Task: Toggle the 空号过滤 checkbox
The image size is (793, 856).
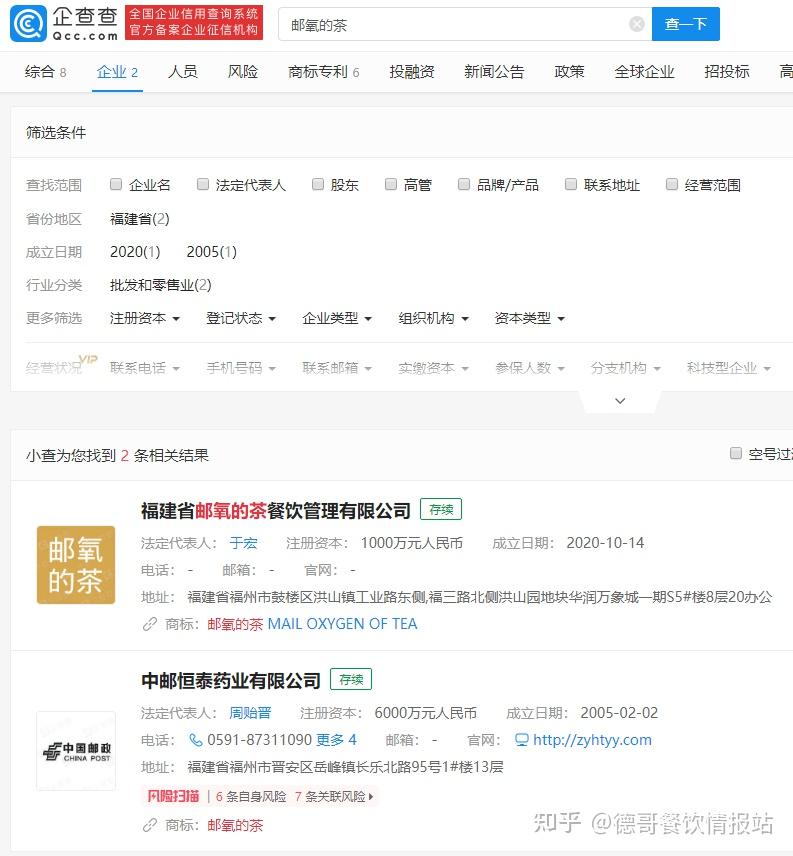Action: pos(736,453)
